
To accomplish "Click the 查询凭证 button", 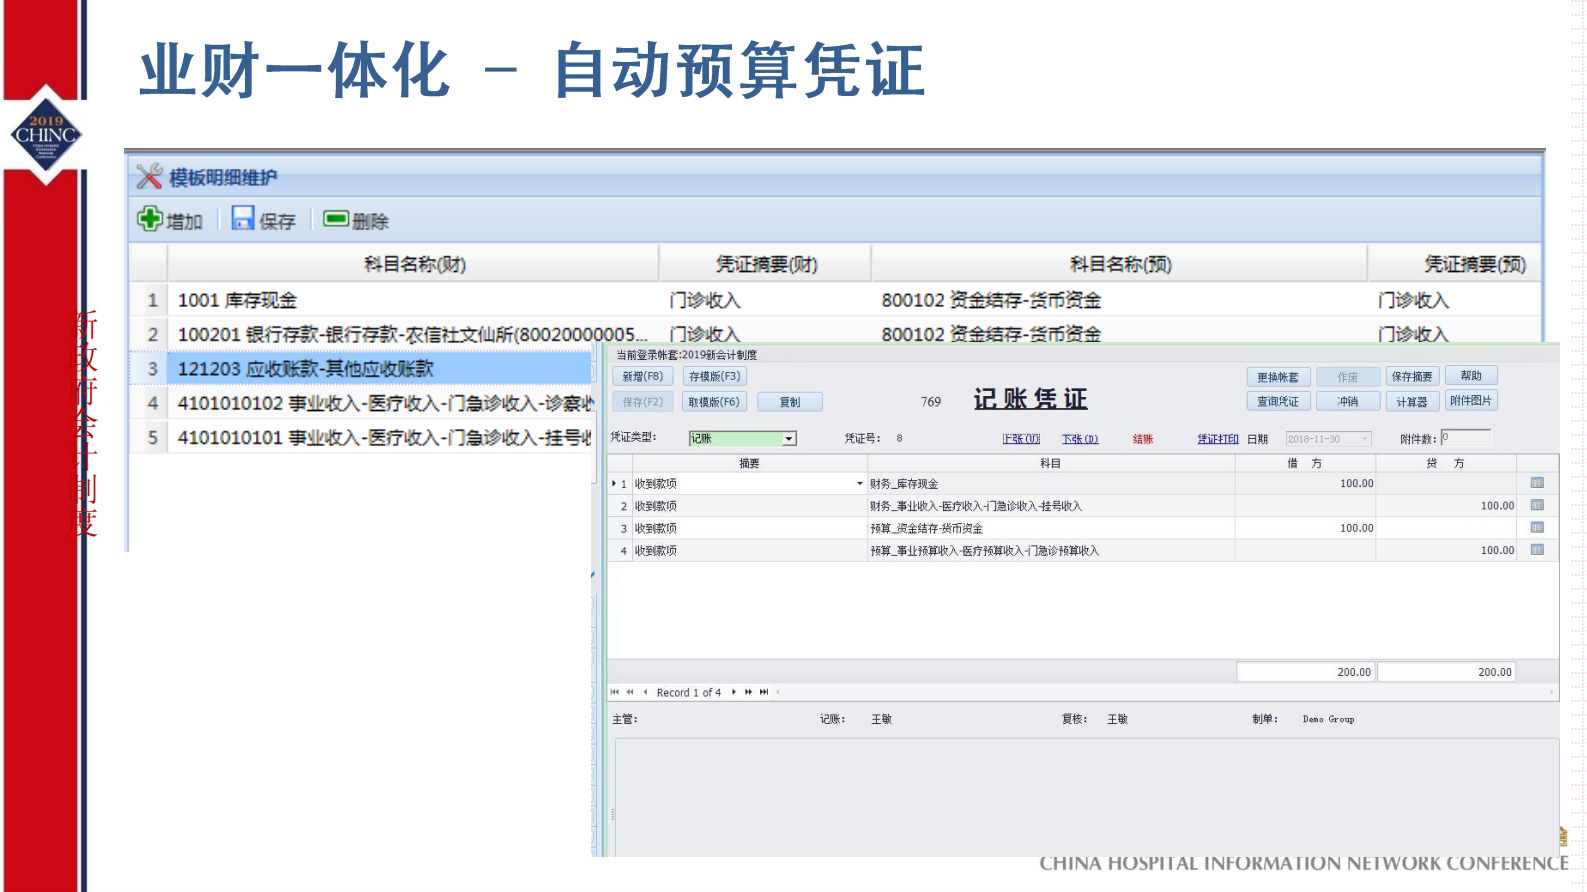I will [x=1278, y=401].
